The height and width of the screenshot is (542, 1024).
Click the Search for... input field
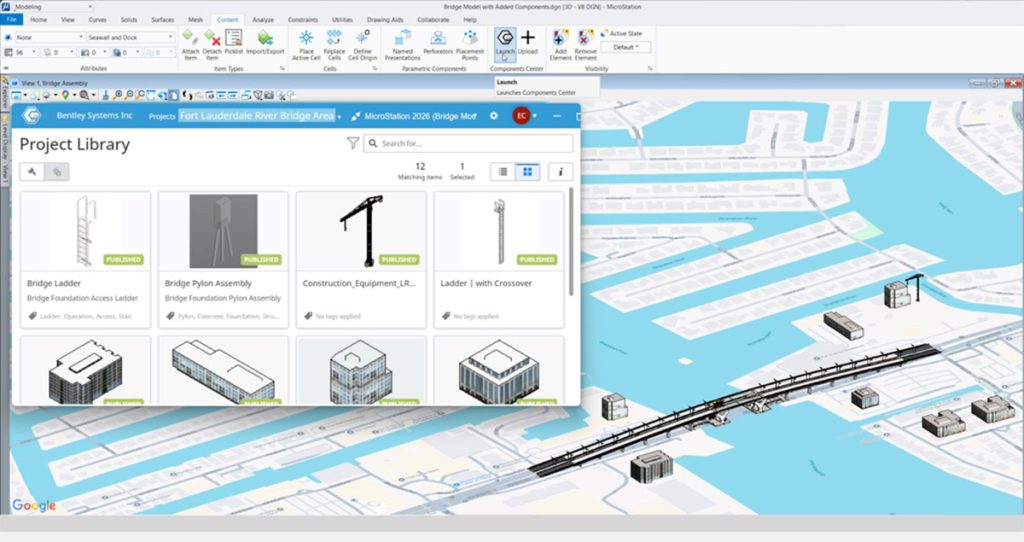tap(470, 144)
